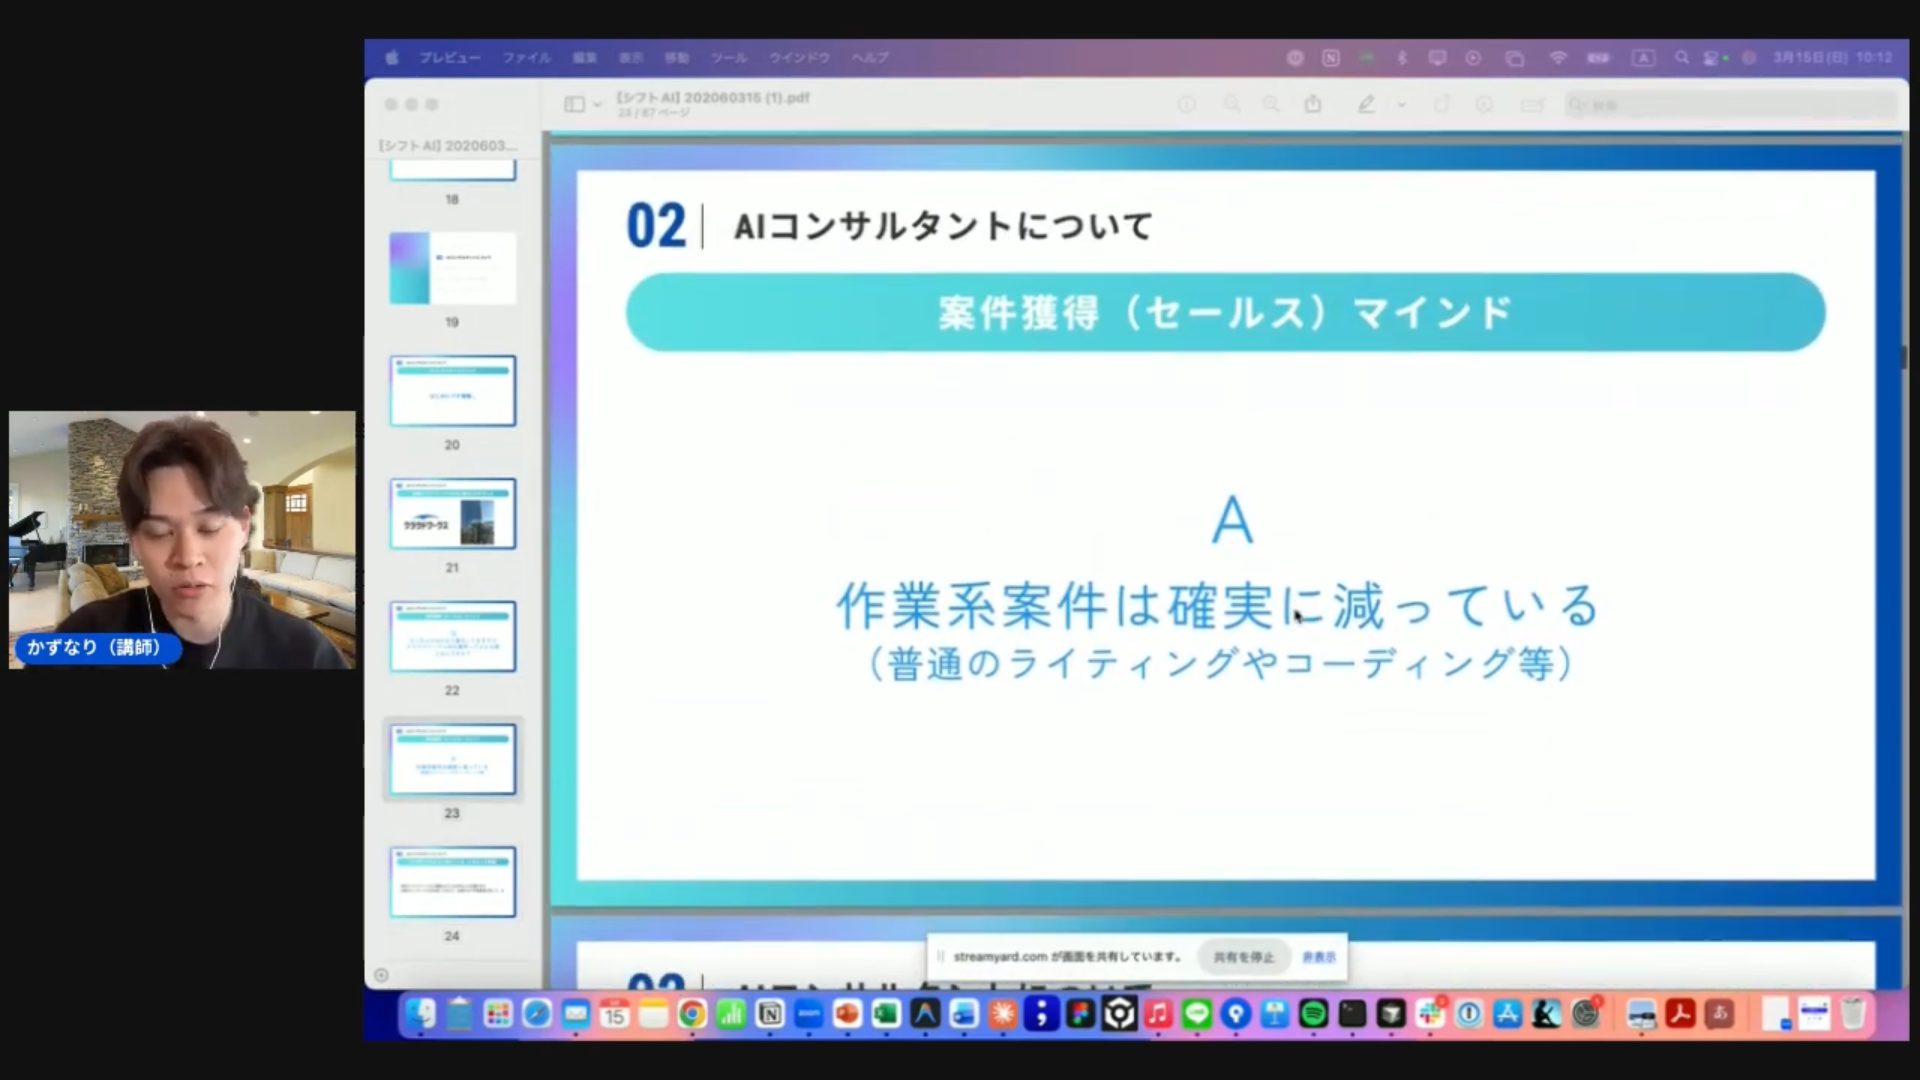Launch Spotify from the dock
Screen dimensions: 1920x1080
pos(1313,1015)
